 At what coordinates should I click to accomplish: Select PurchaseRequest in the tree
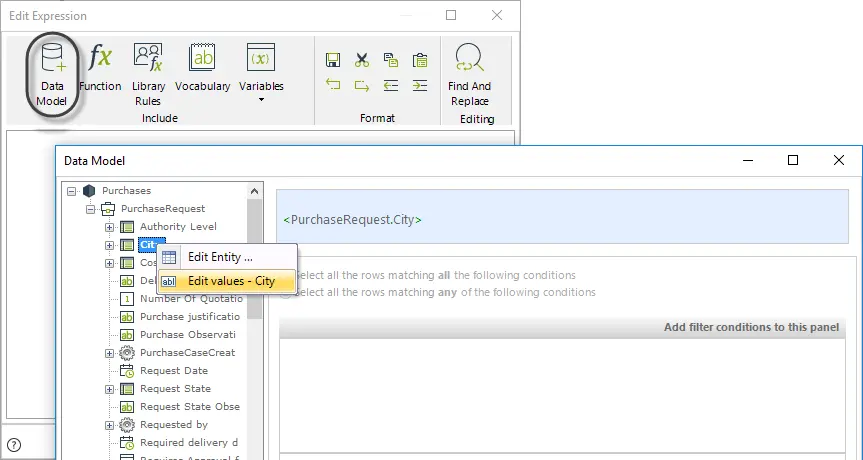click(163, 209)
